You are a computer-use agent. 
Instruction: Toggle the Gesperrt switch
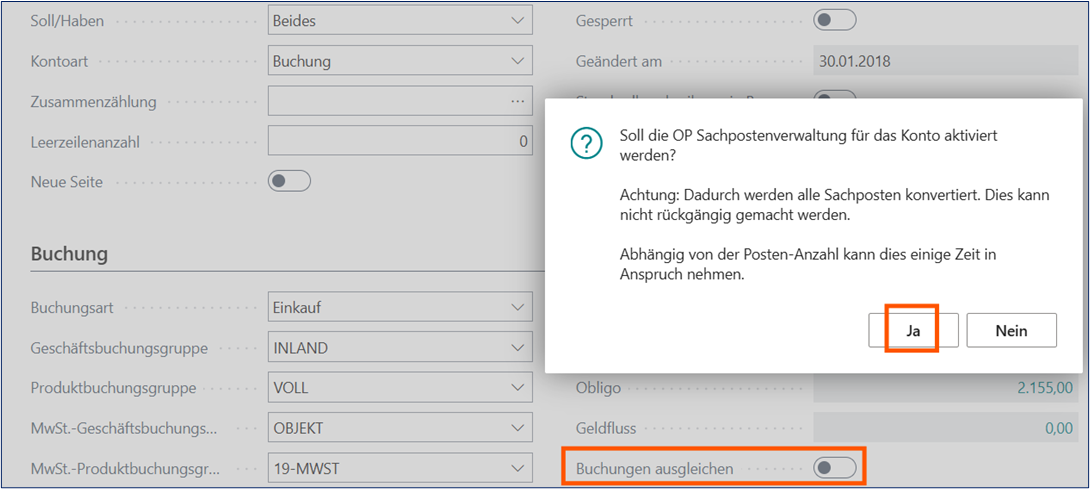[x=834, y=20]
